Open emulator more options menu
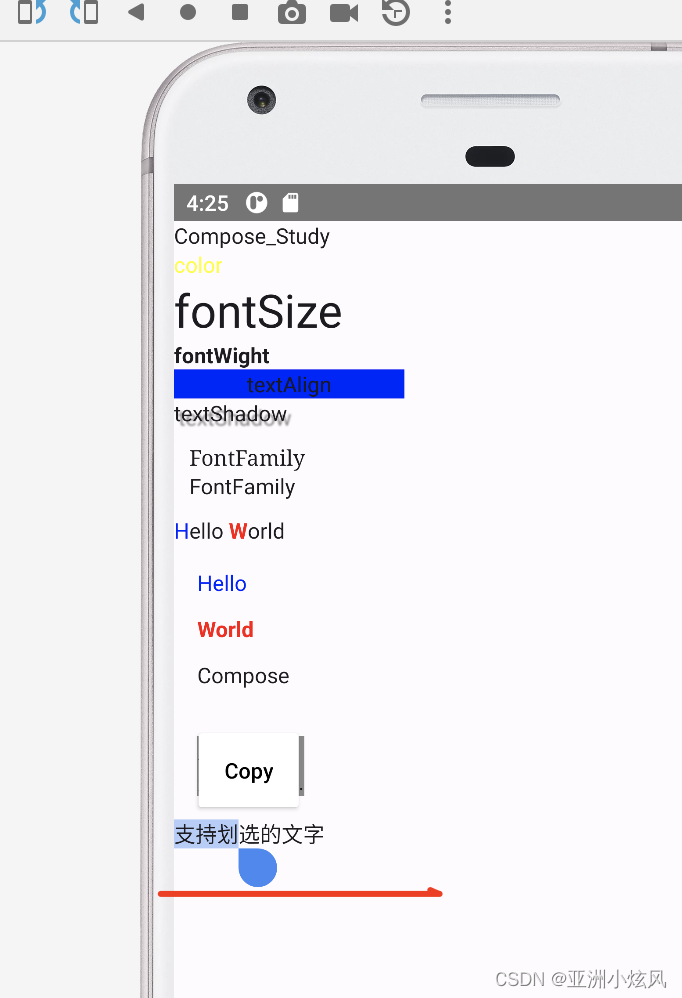682x998 pixels. pyautogui.click(x=448, y=12)
